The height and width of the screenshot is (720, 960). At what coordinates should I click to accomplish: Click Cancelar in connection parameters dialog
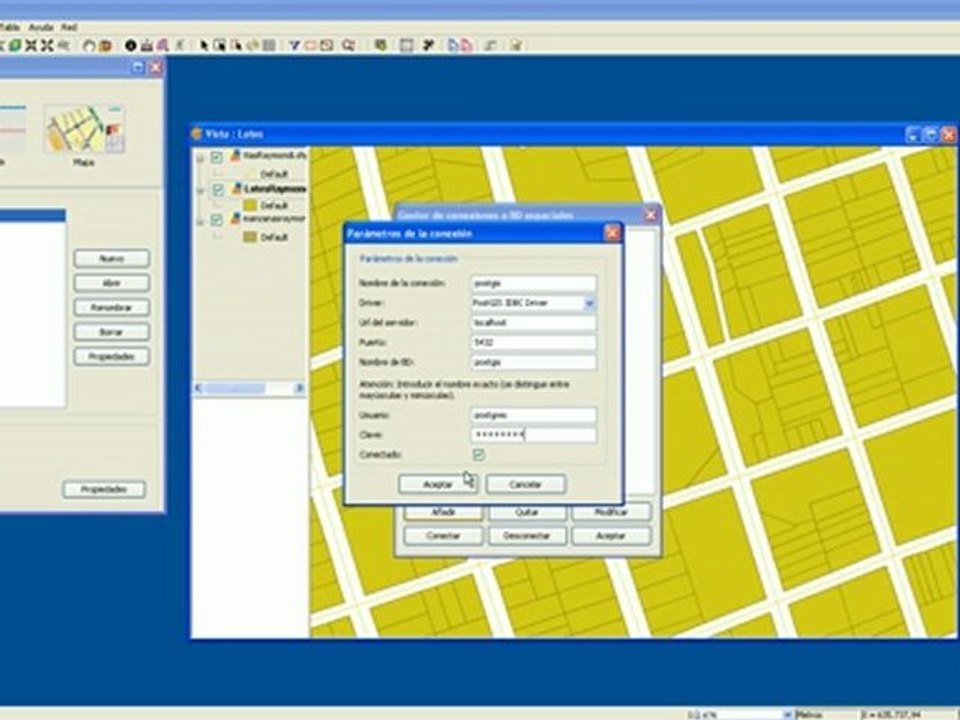click(526, 484)
